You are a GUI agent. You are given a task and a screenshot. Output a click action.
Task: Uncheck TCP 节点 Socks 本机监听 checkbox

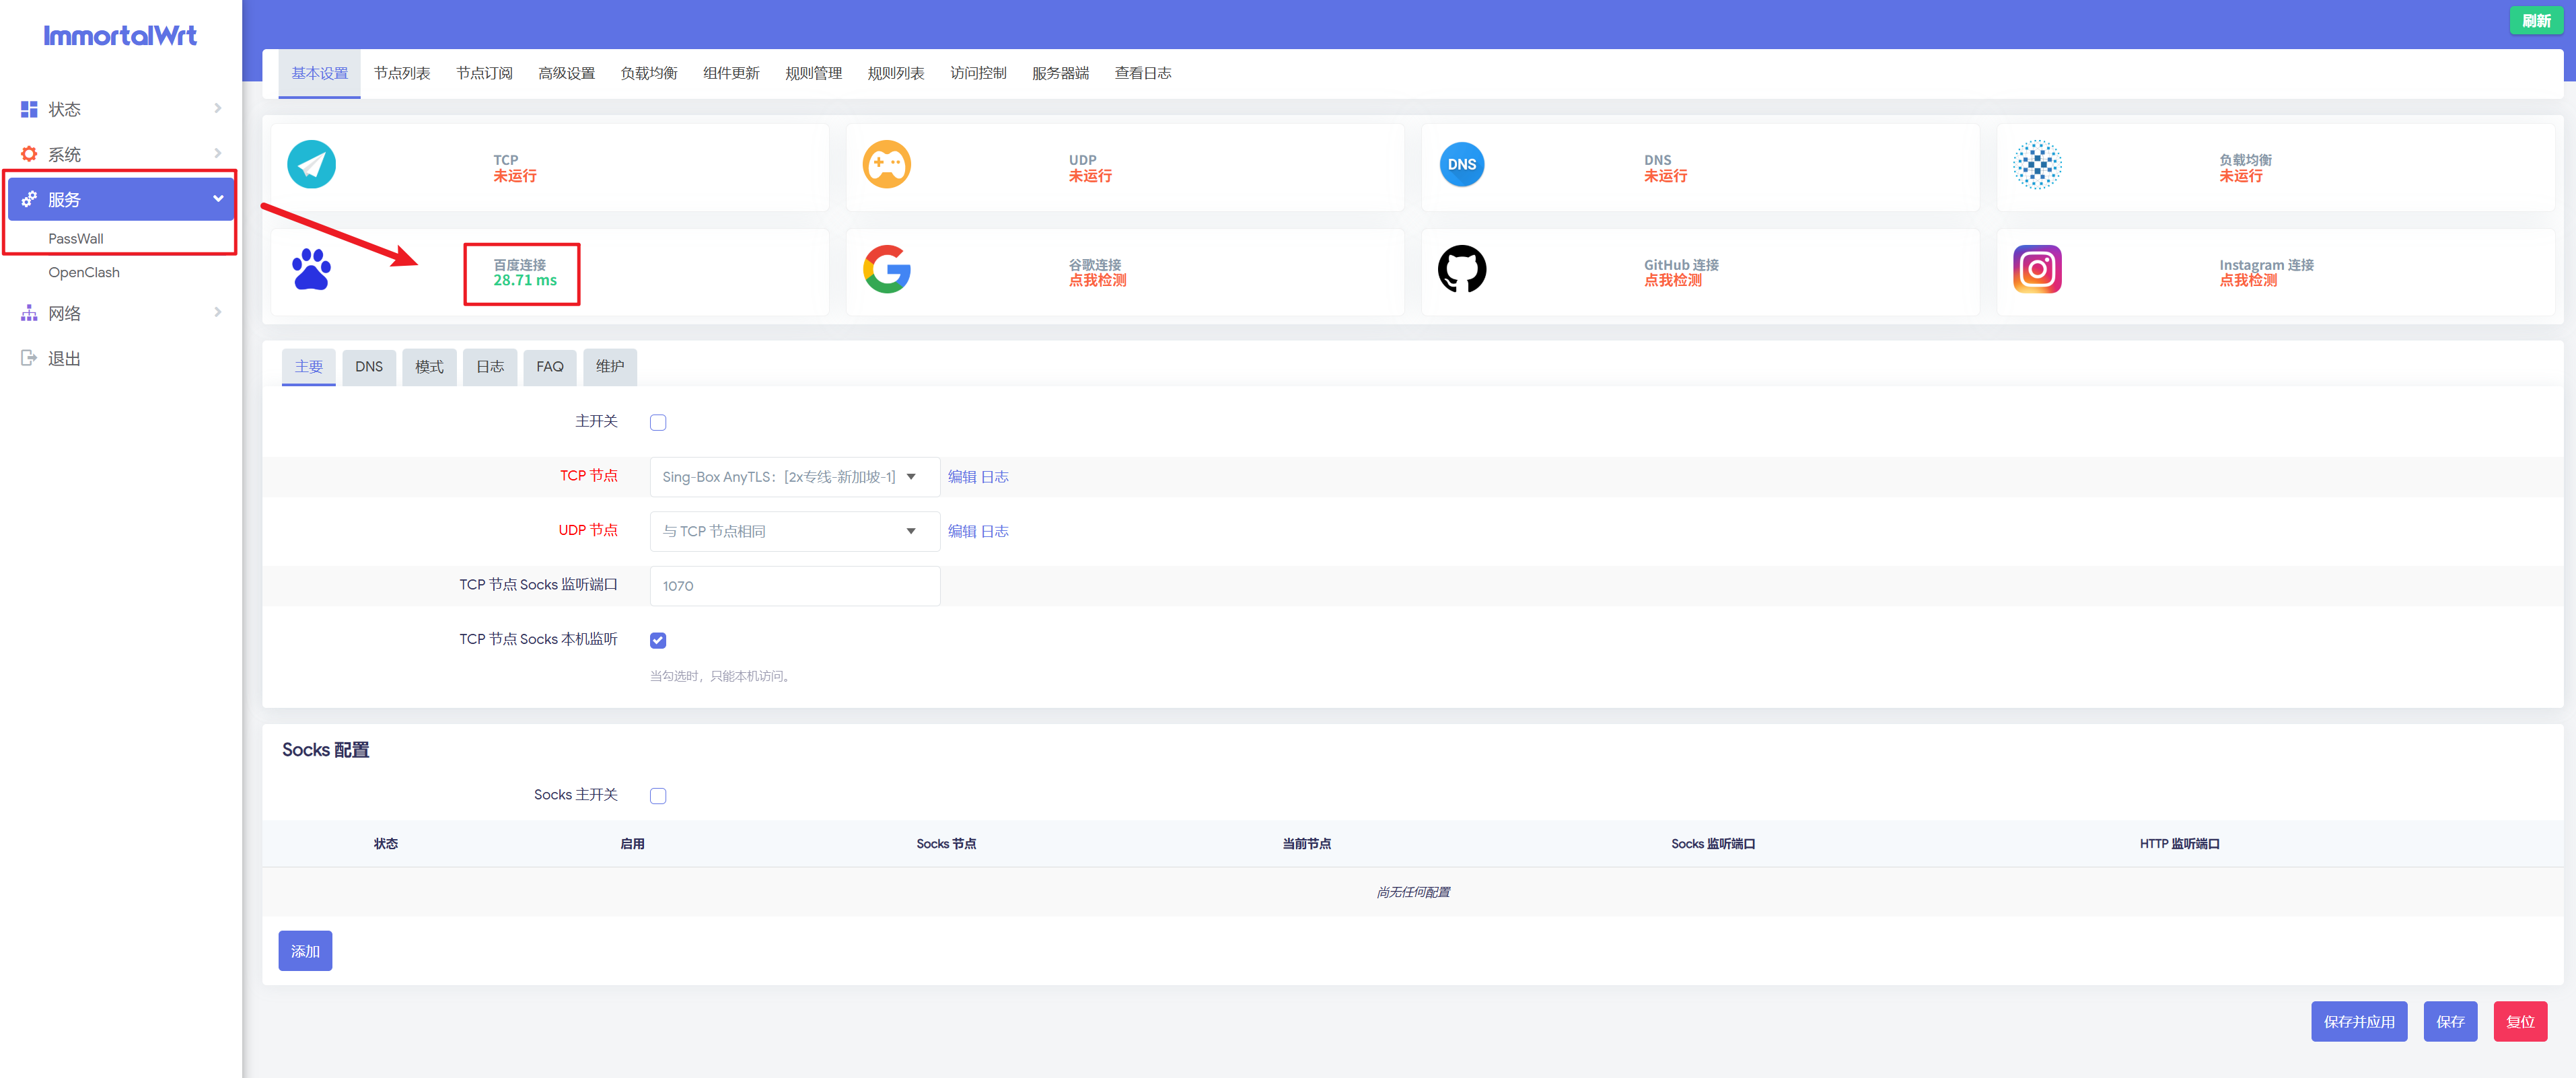tap(658, 640)
